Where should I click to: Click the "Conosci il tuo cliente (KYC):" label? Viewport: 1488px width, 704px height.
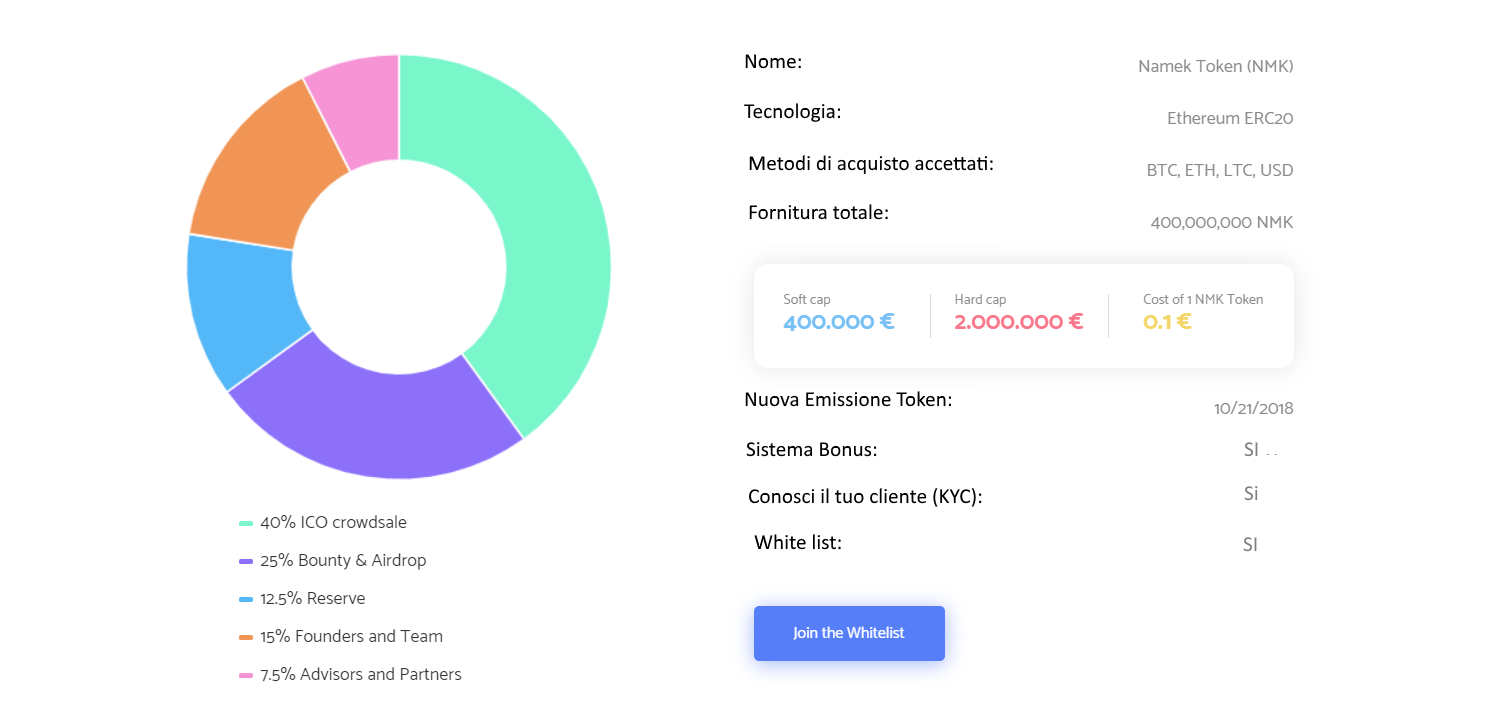pos(865,497)
